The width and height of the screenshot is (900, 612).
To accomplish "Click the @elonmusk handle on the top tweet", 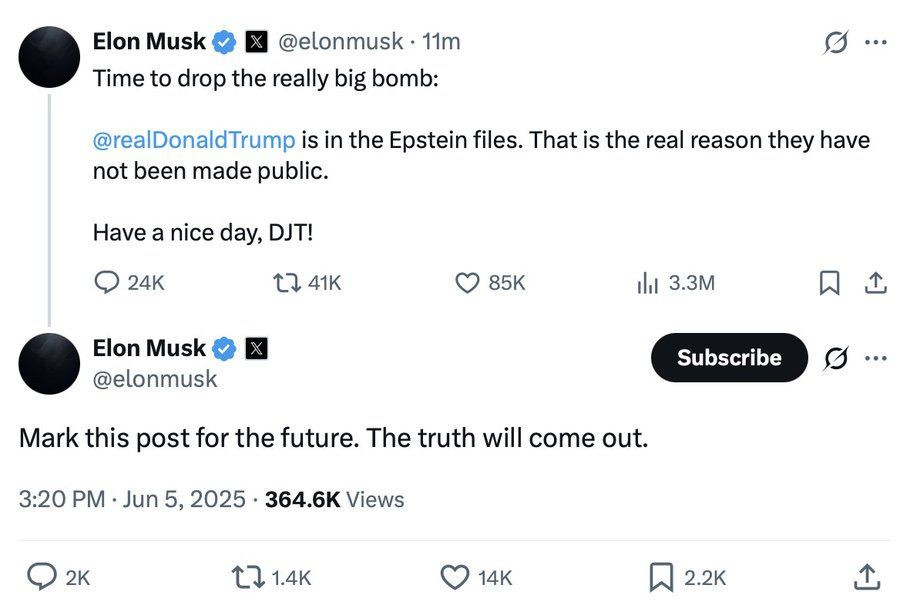I will click(x=343, y=42).
